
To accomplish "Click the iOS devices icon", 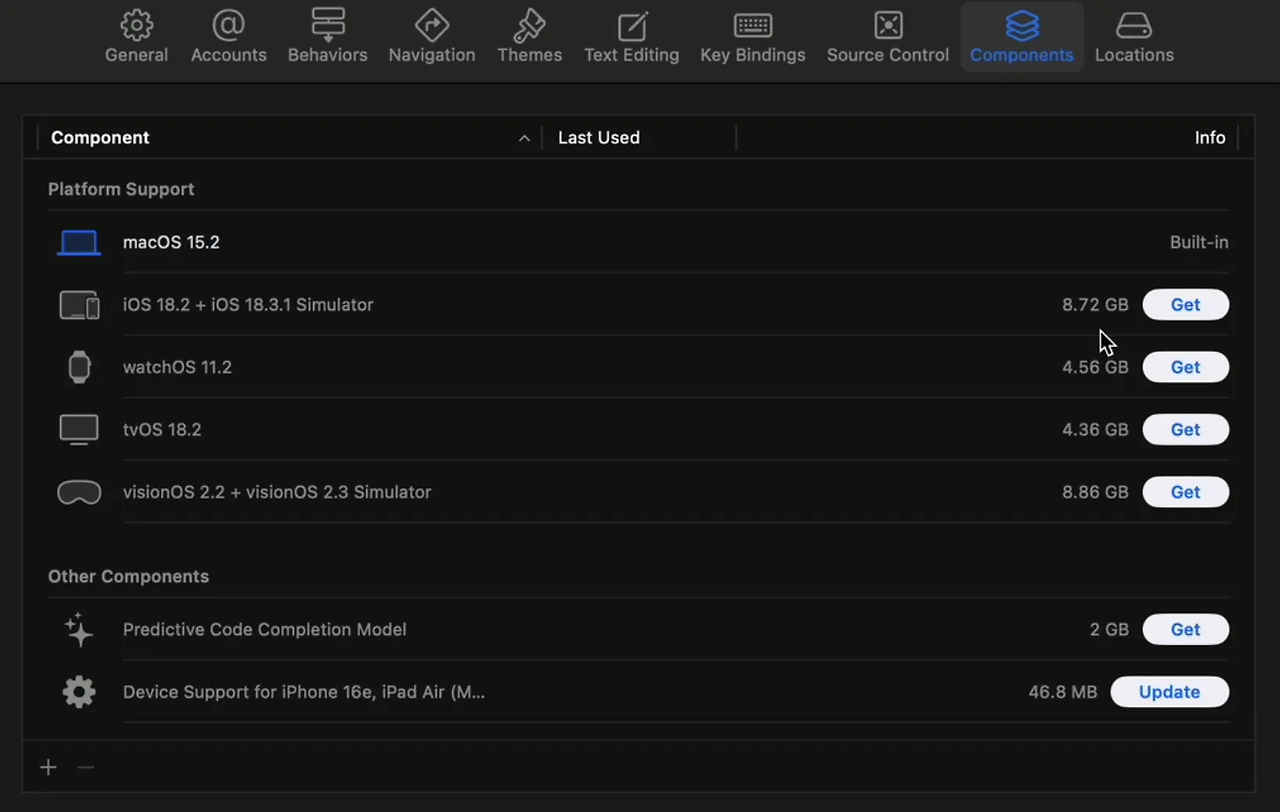I will [79, 305].
